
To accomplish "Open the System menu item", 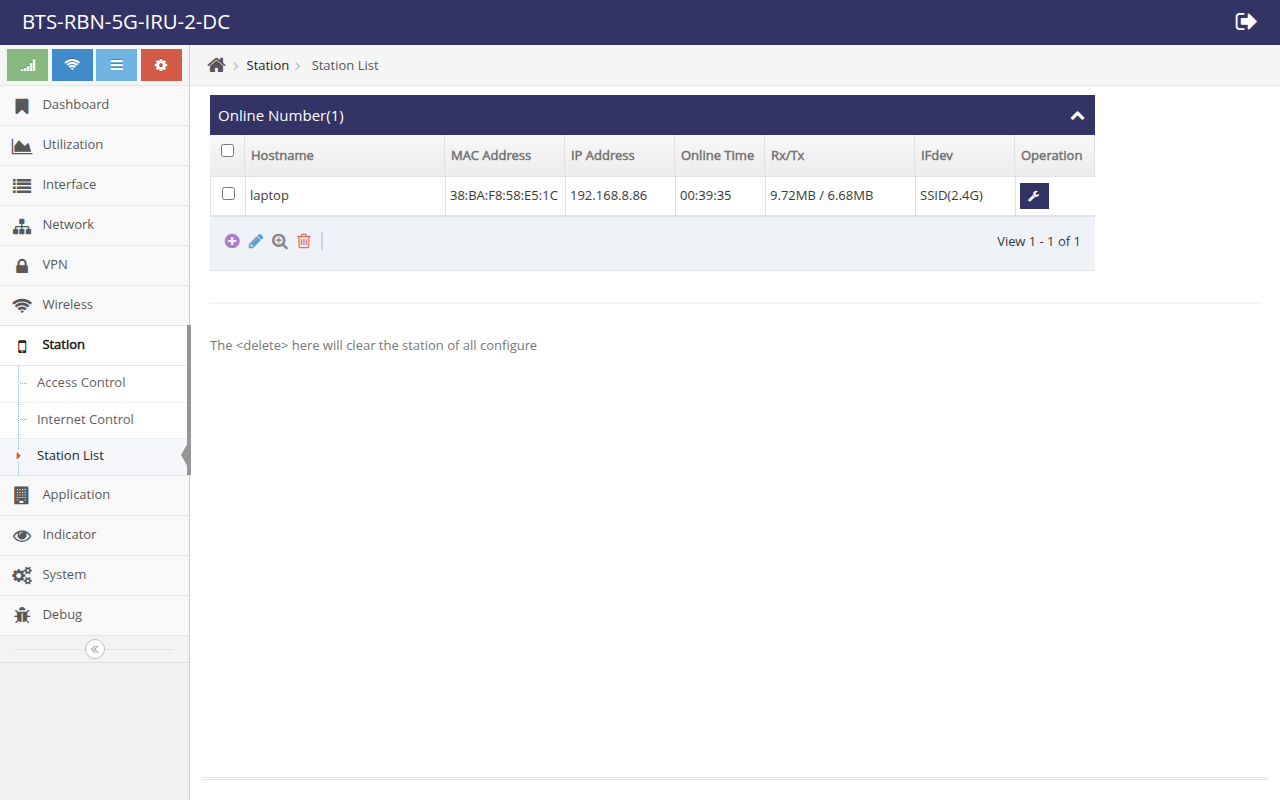I will 94,575.
